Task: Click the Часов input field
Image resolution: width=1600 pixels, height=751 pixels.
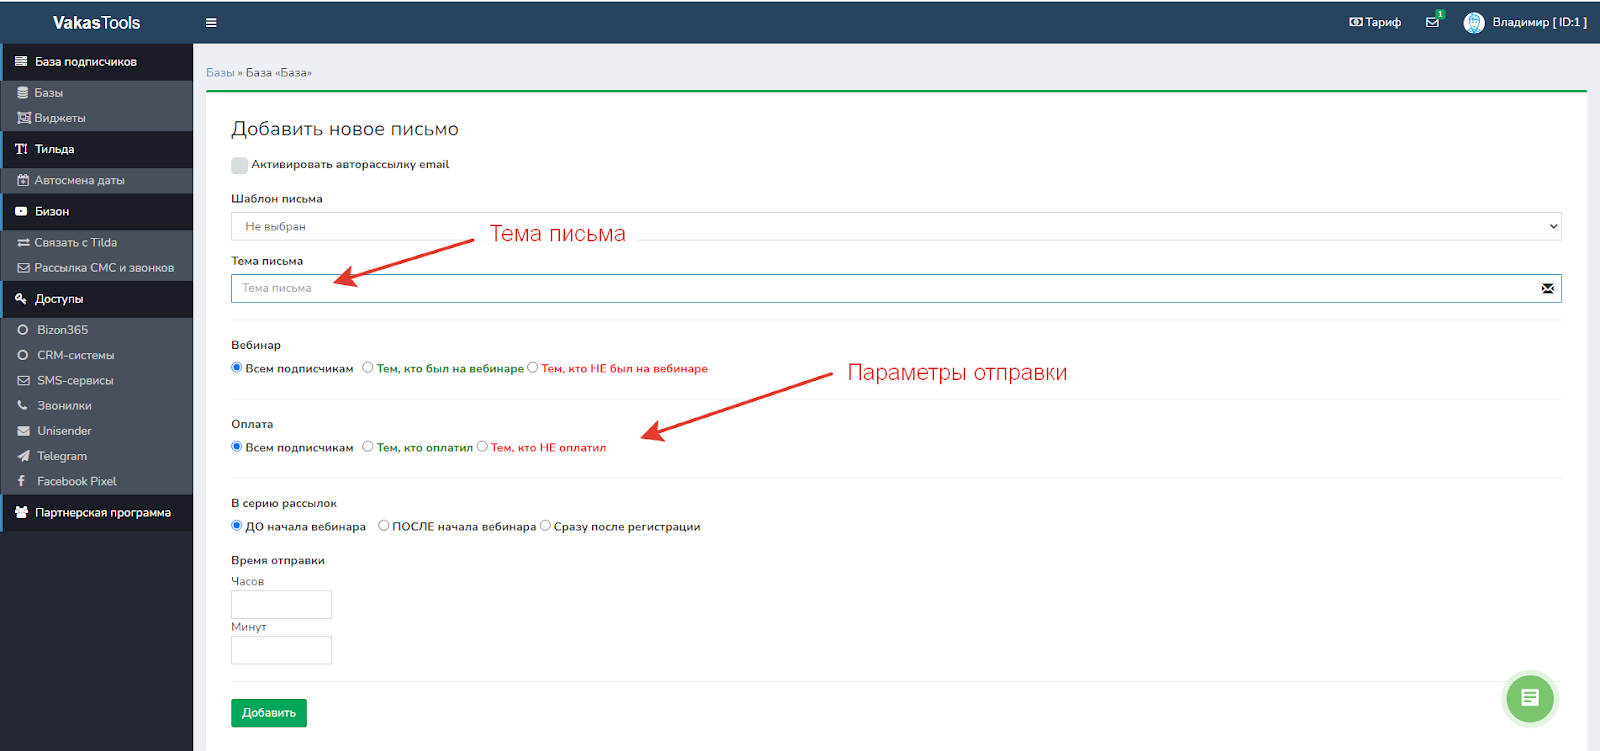Action: click(281, 604)
